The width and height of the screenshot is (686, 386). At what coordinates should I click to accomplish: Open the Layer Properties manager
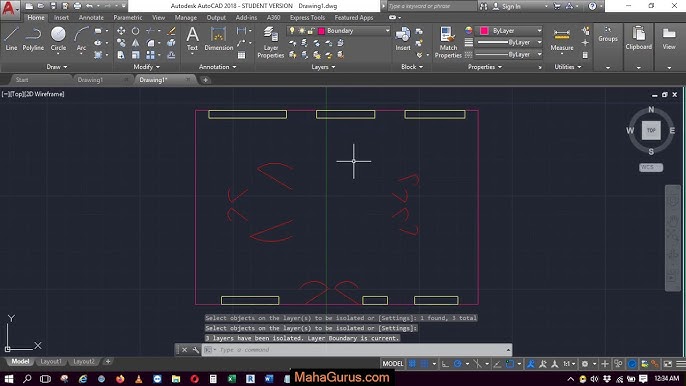(x=270, y=42)
